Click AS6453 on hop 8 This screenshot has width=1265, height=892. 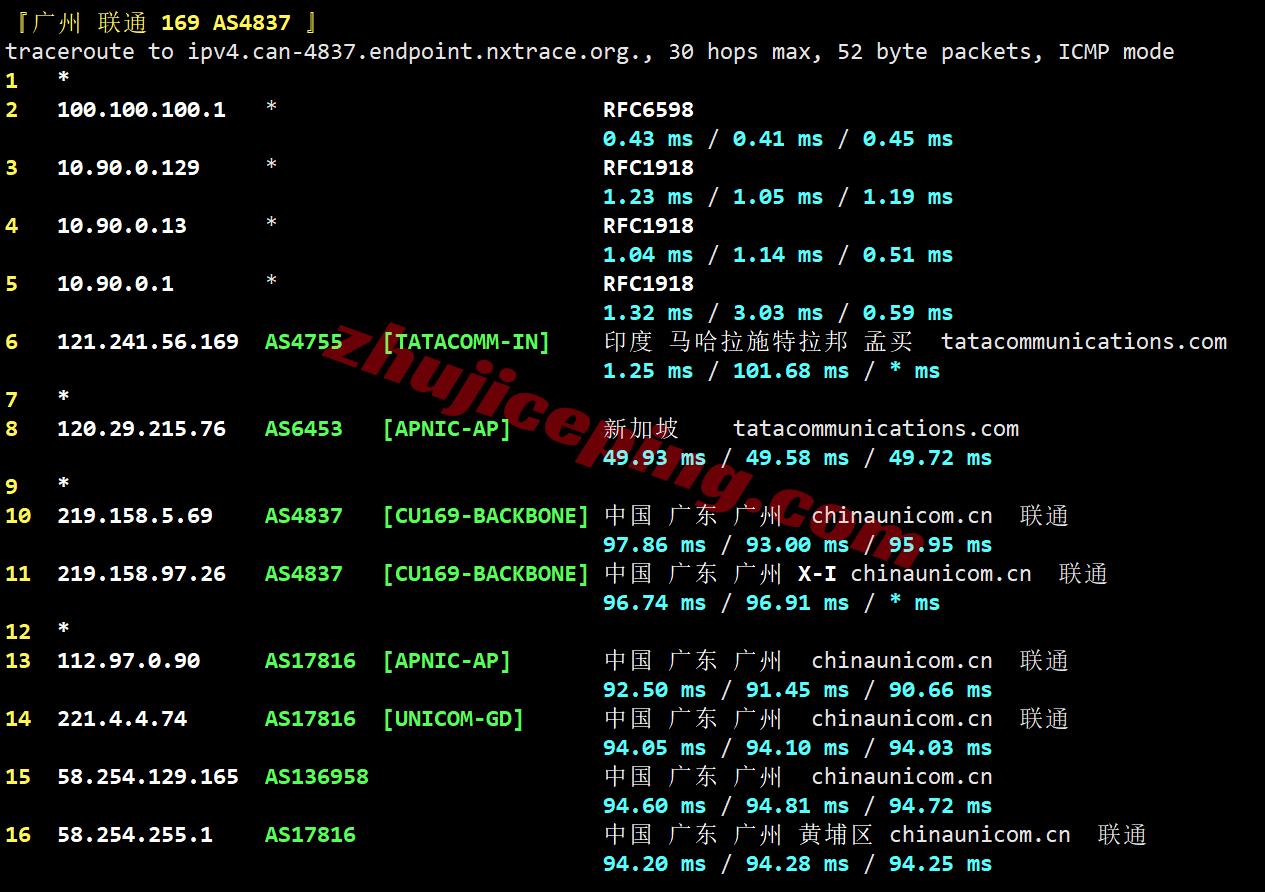coord(304,429)
